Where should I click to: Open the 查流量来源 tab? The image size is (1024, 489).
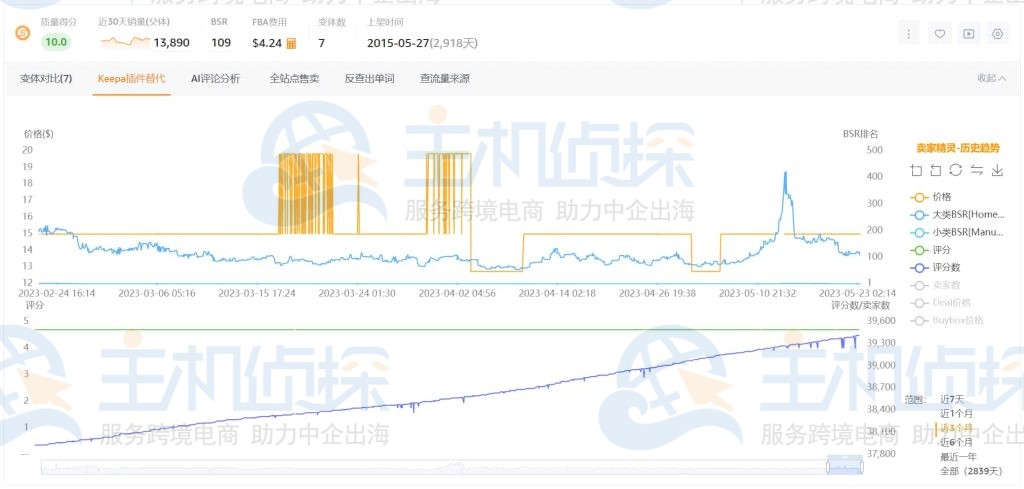pos(445,78)
